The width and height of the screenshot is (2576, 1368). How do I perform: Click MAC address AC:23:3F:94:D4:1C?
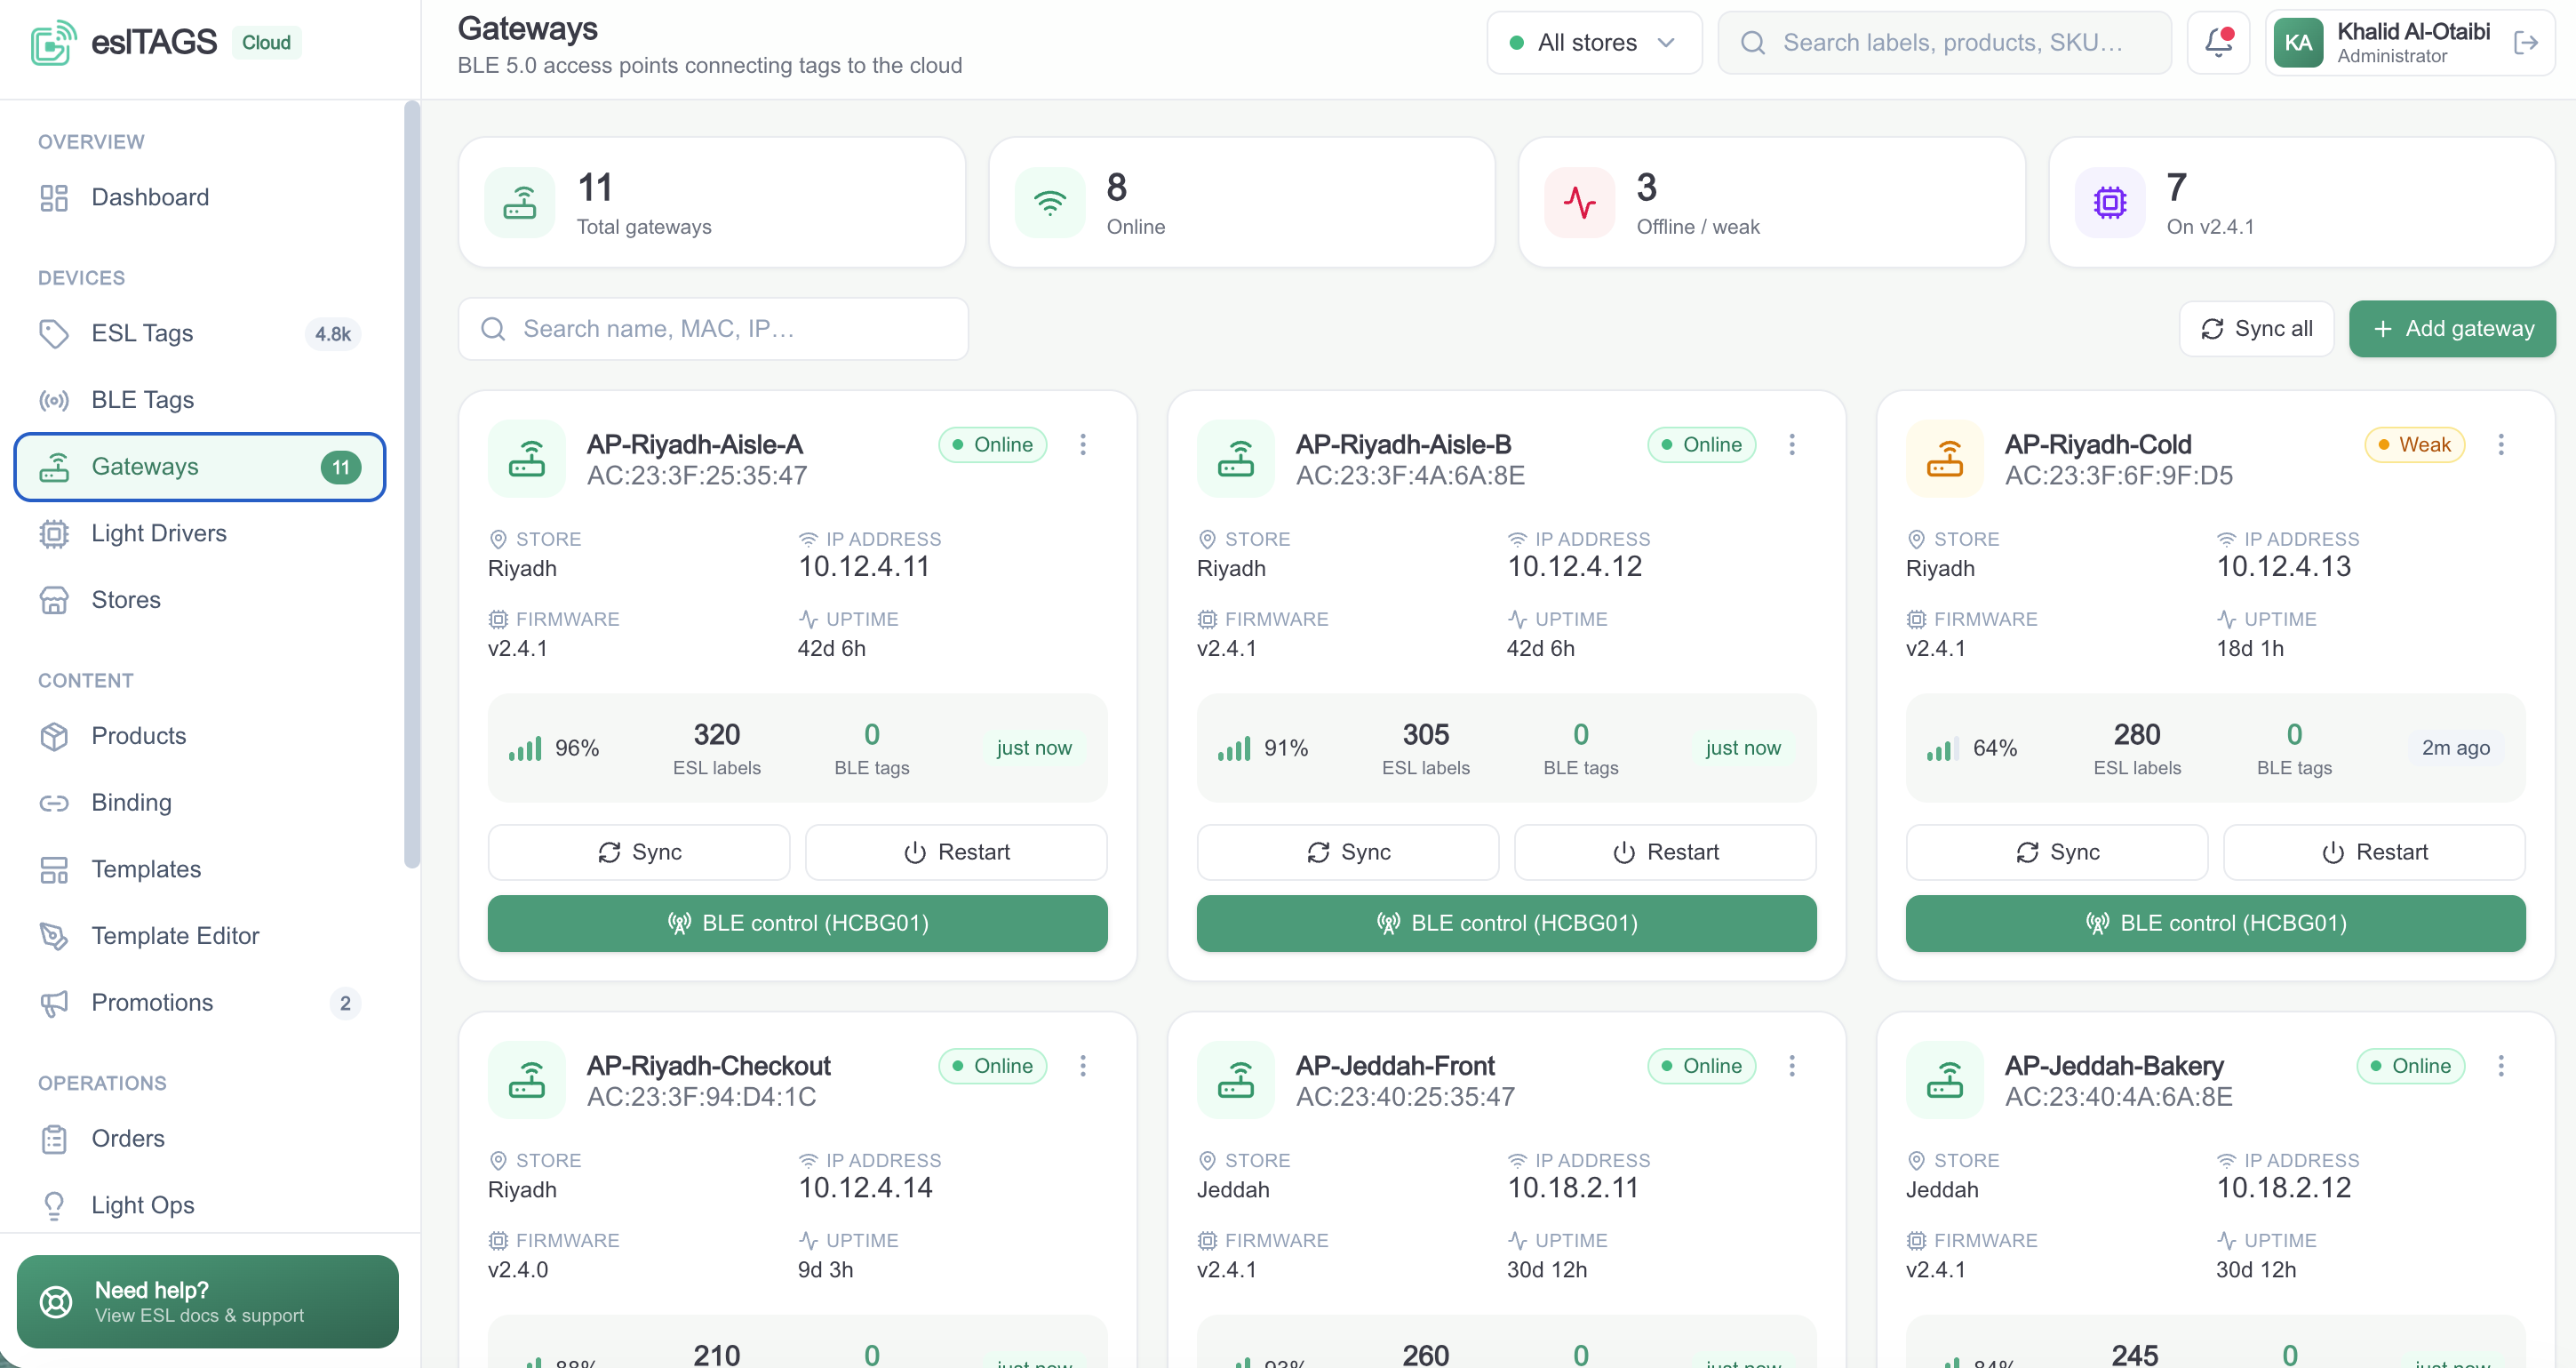(701, 1096)
